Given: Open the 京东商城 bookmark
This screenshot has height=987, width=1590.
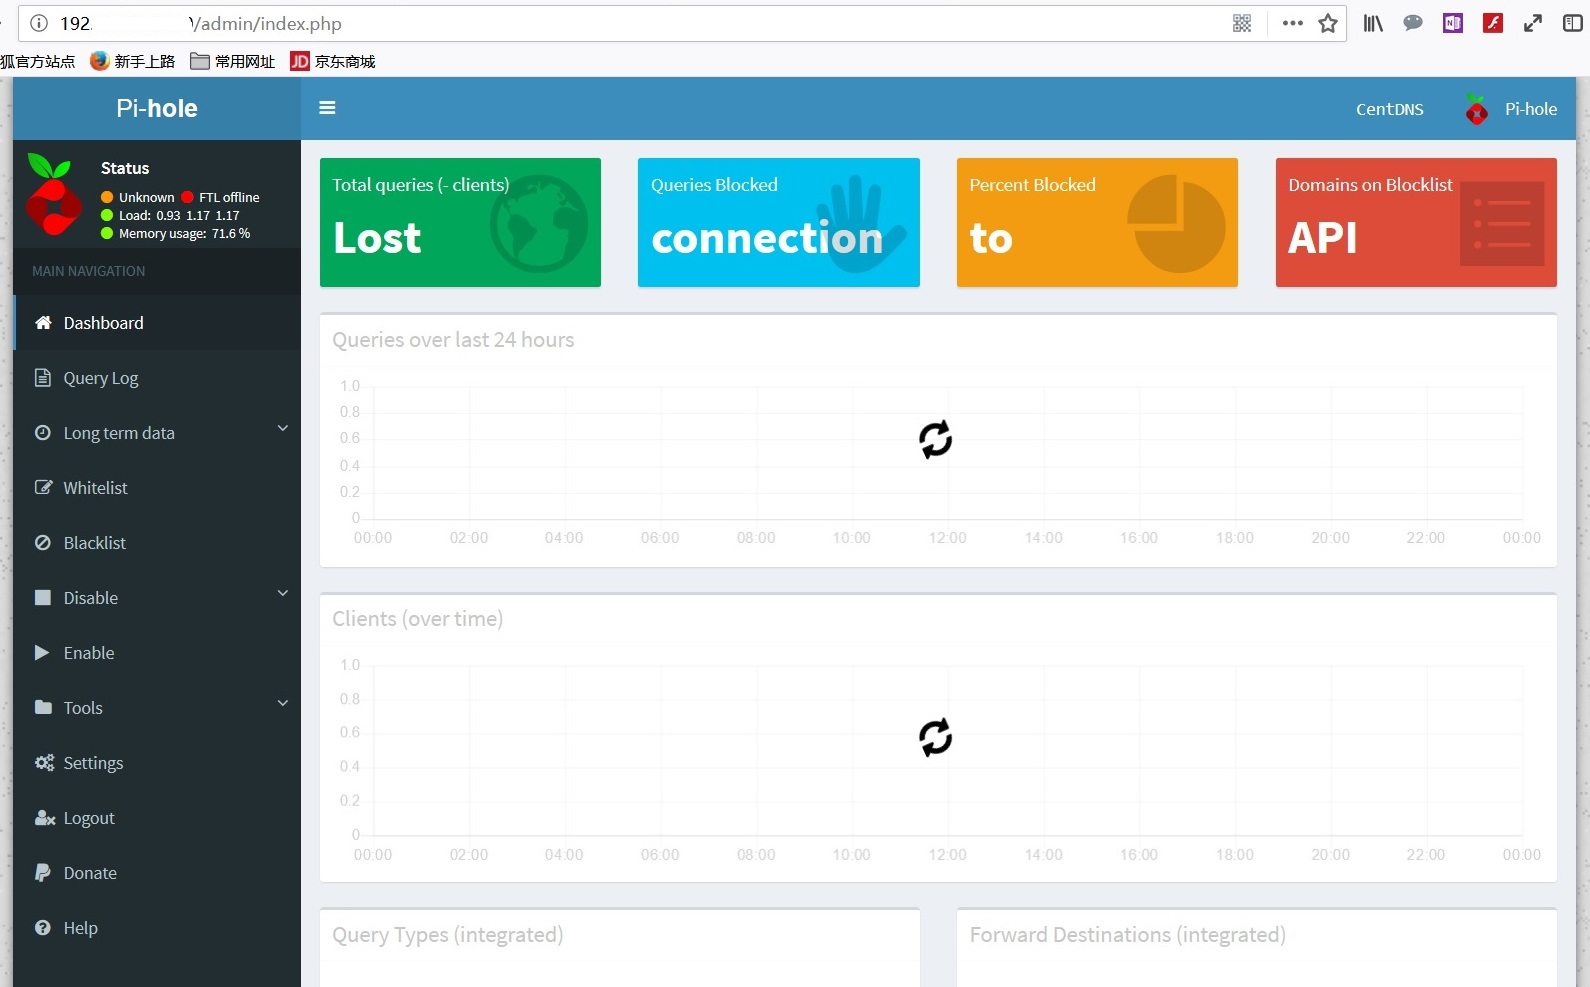Looking at the screenshot, I should [x=333, y=61].
